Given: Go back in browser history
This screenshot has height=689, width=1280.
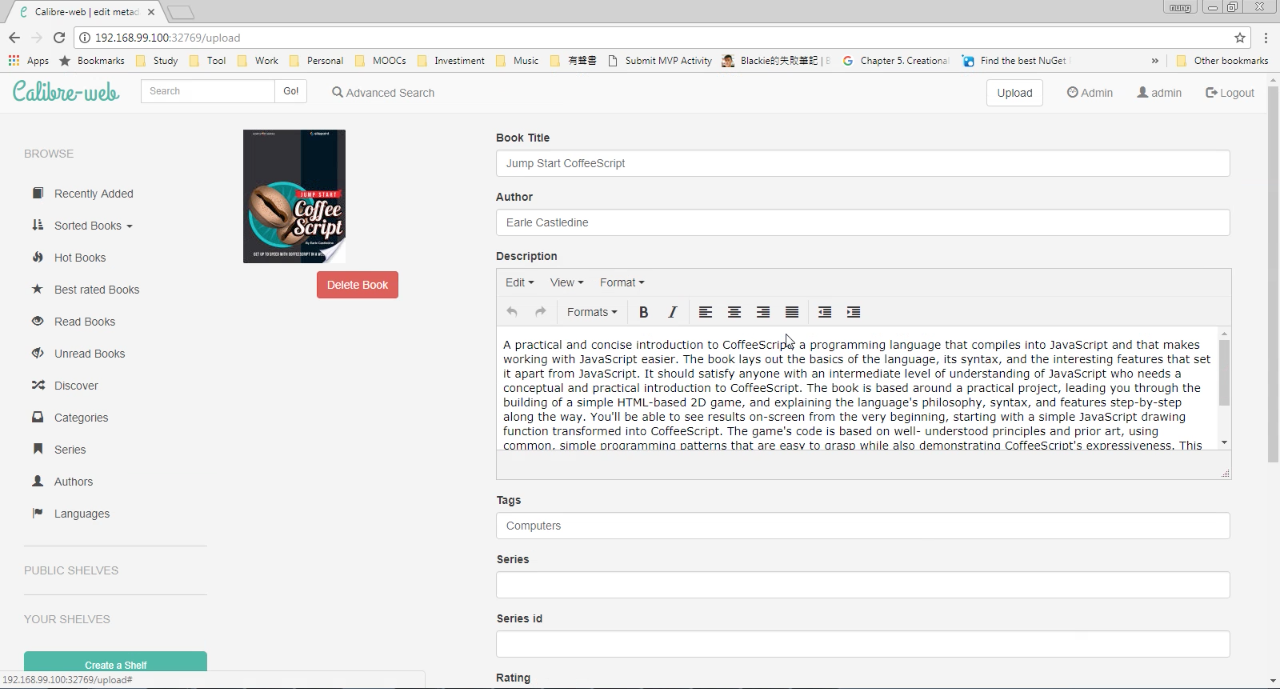Looking at the screenshot, I should pyautogui.click(x=14, y=38).
